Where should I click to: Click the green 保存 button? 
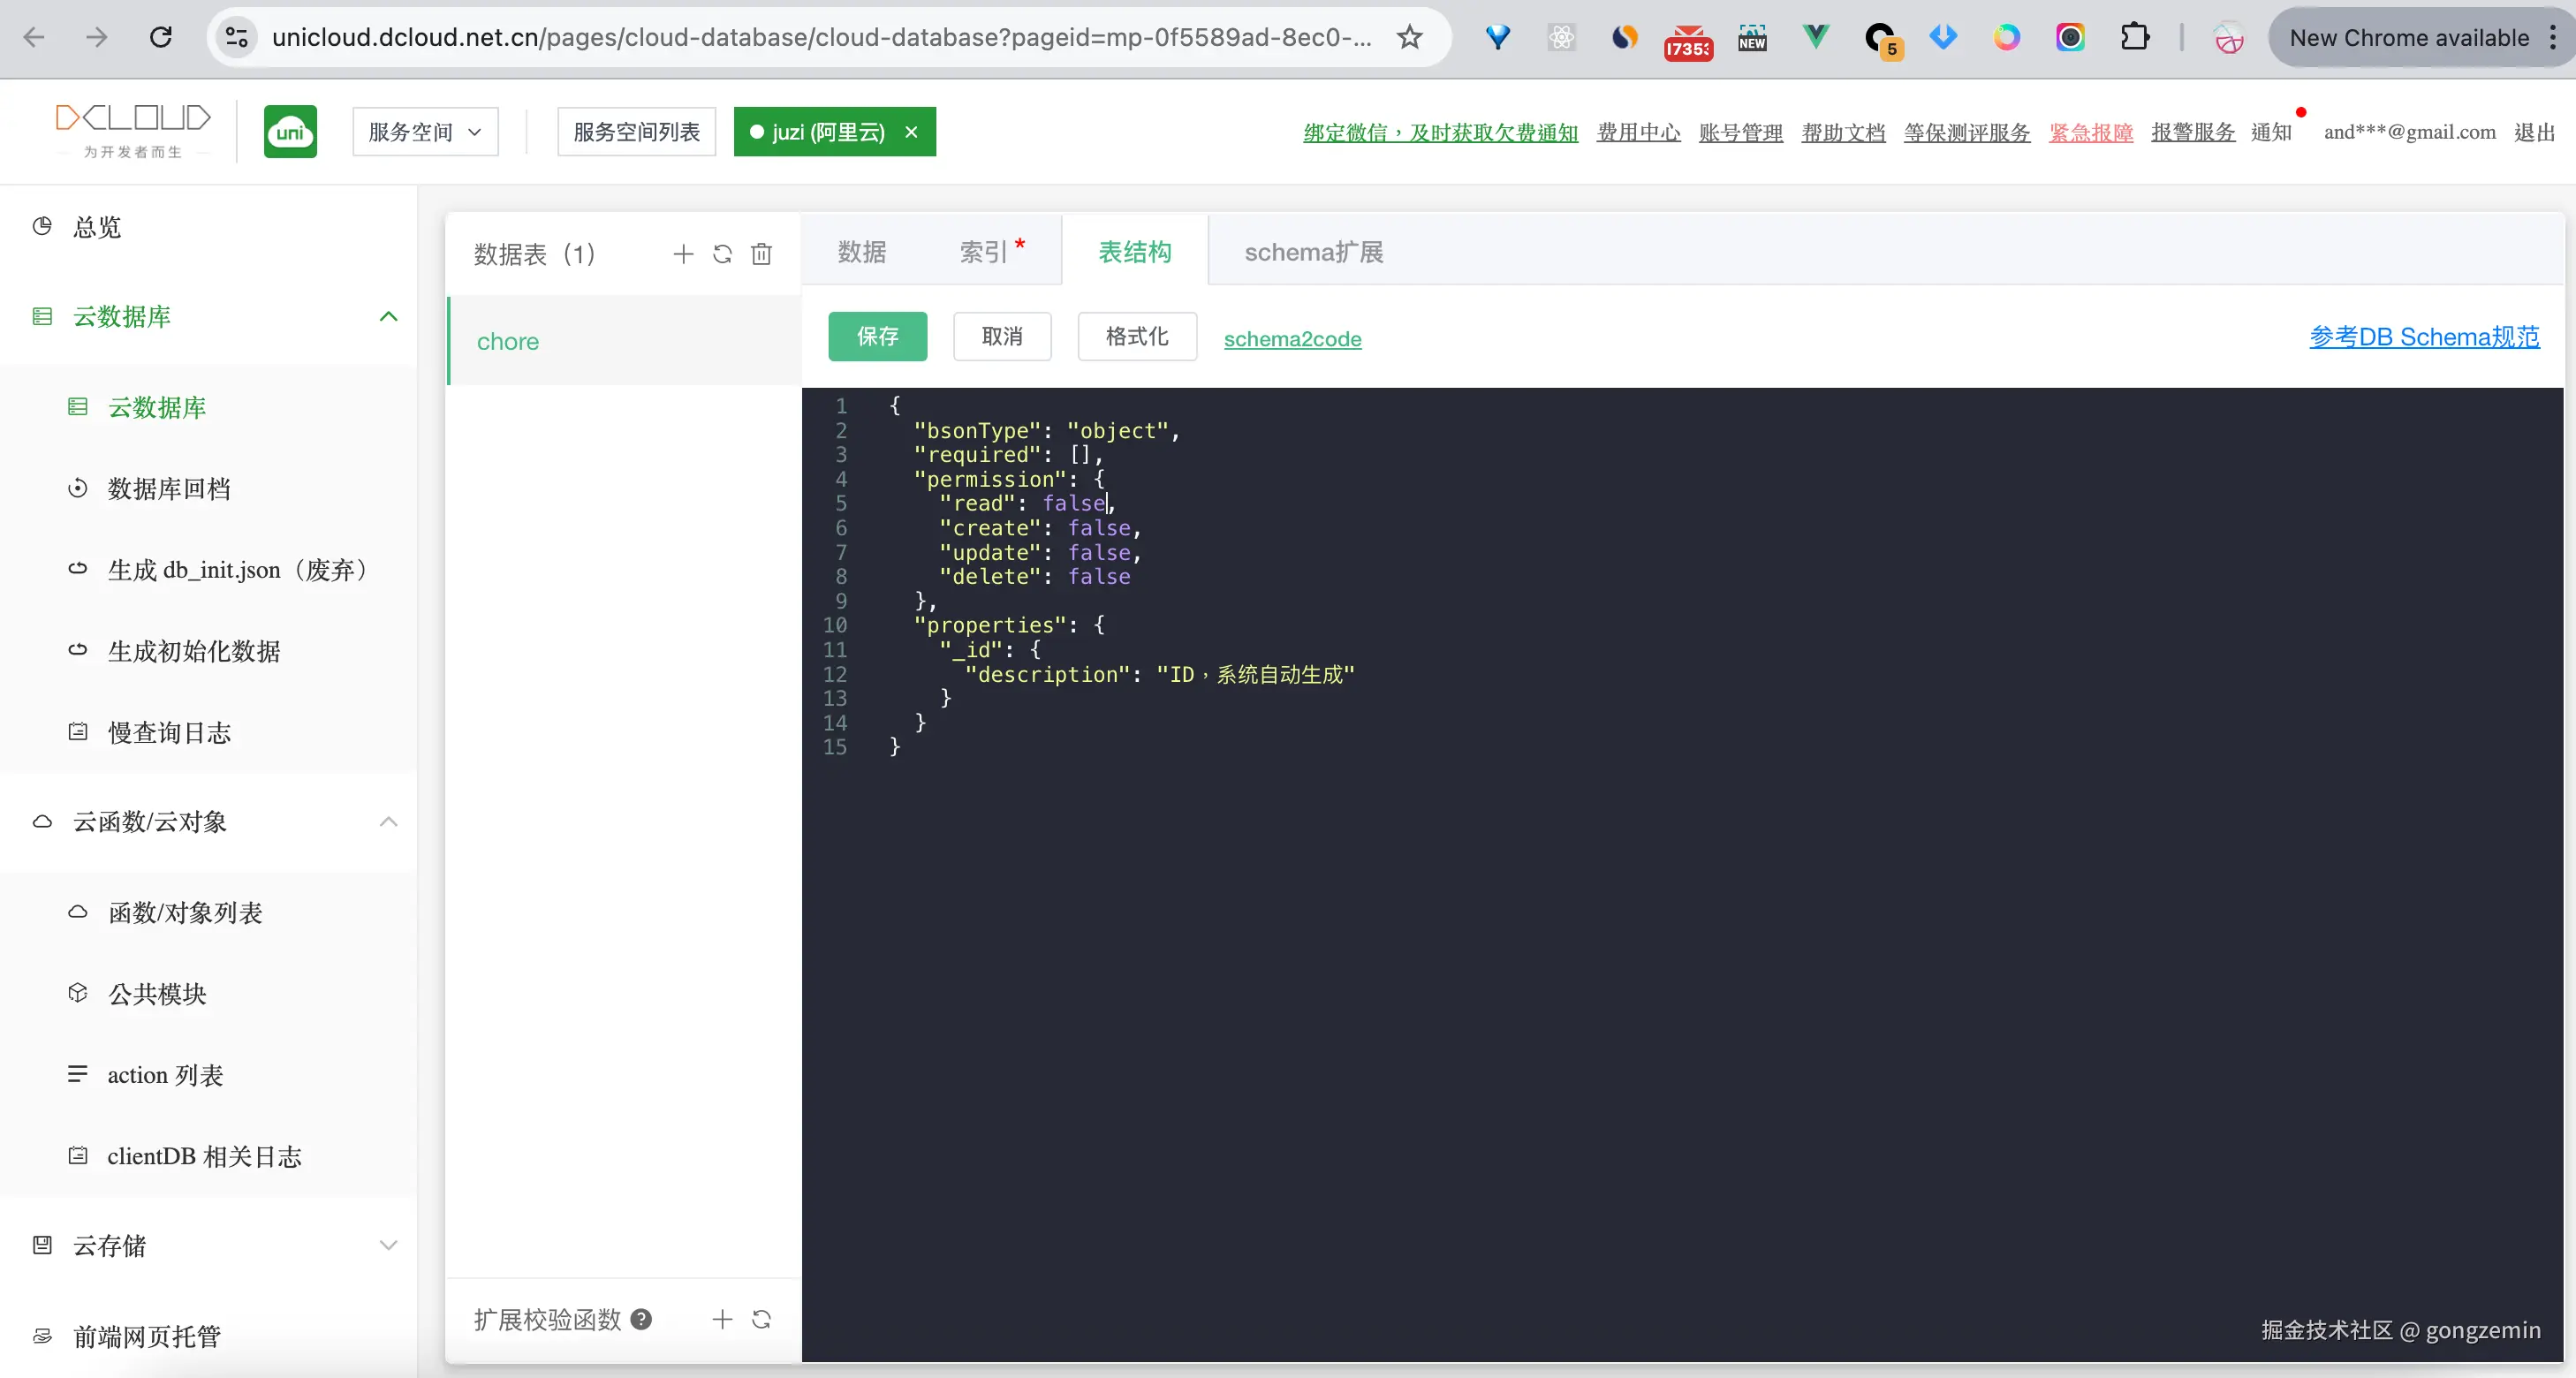tap(877, 336)
